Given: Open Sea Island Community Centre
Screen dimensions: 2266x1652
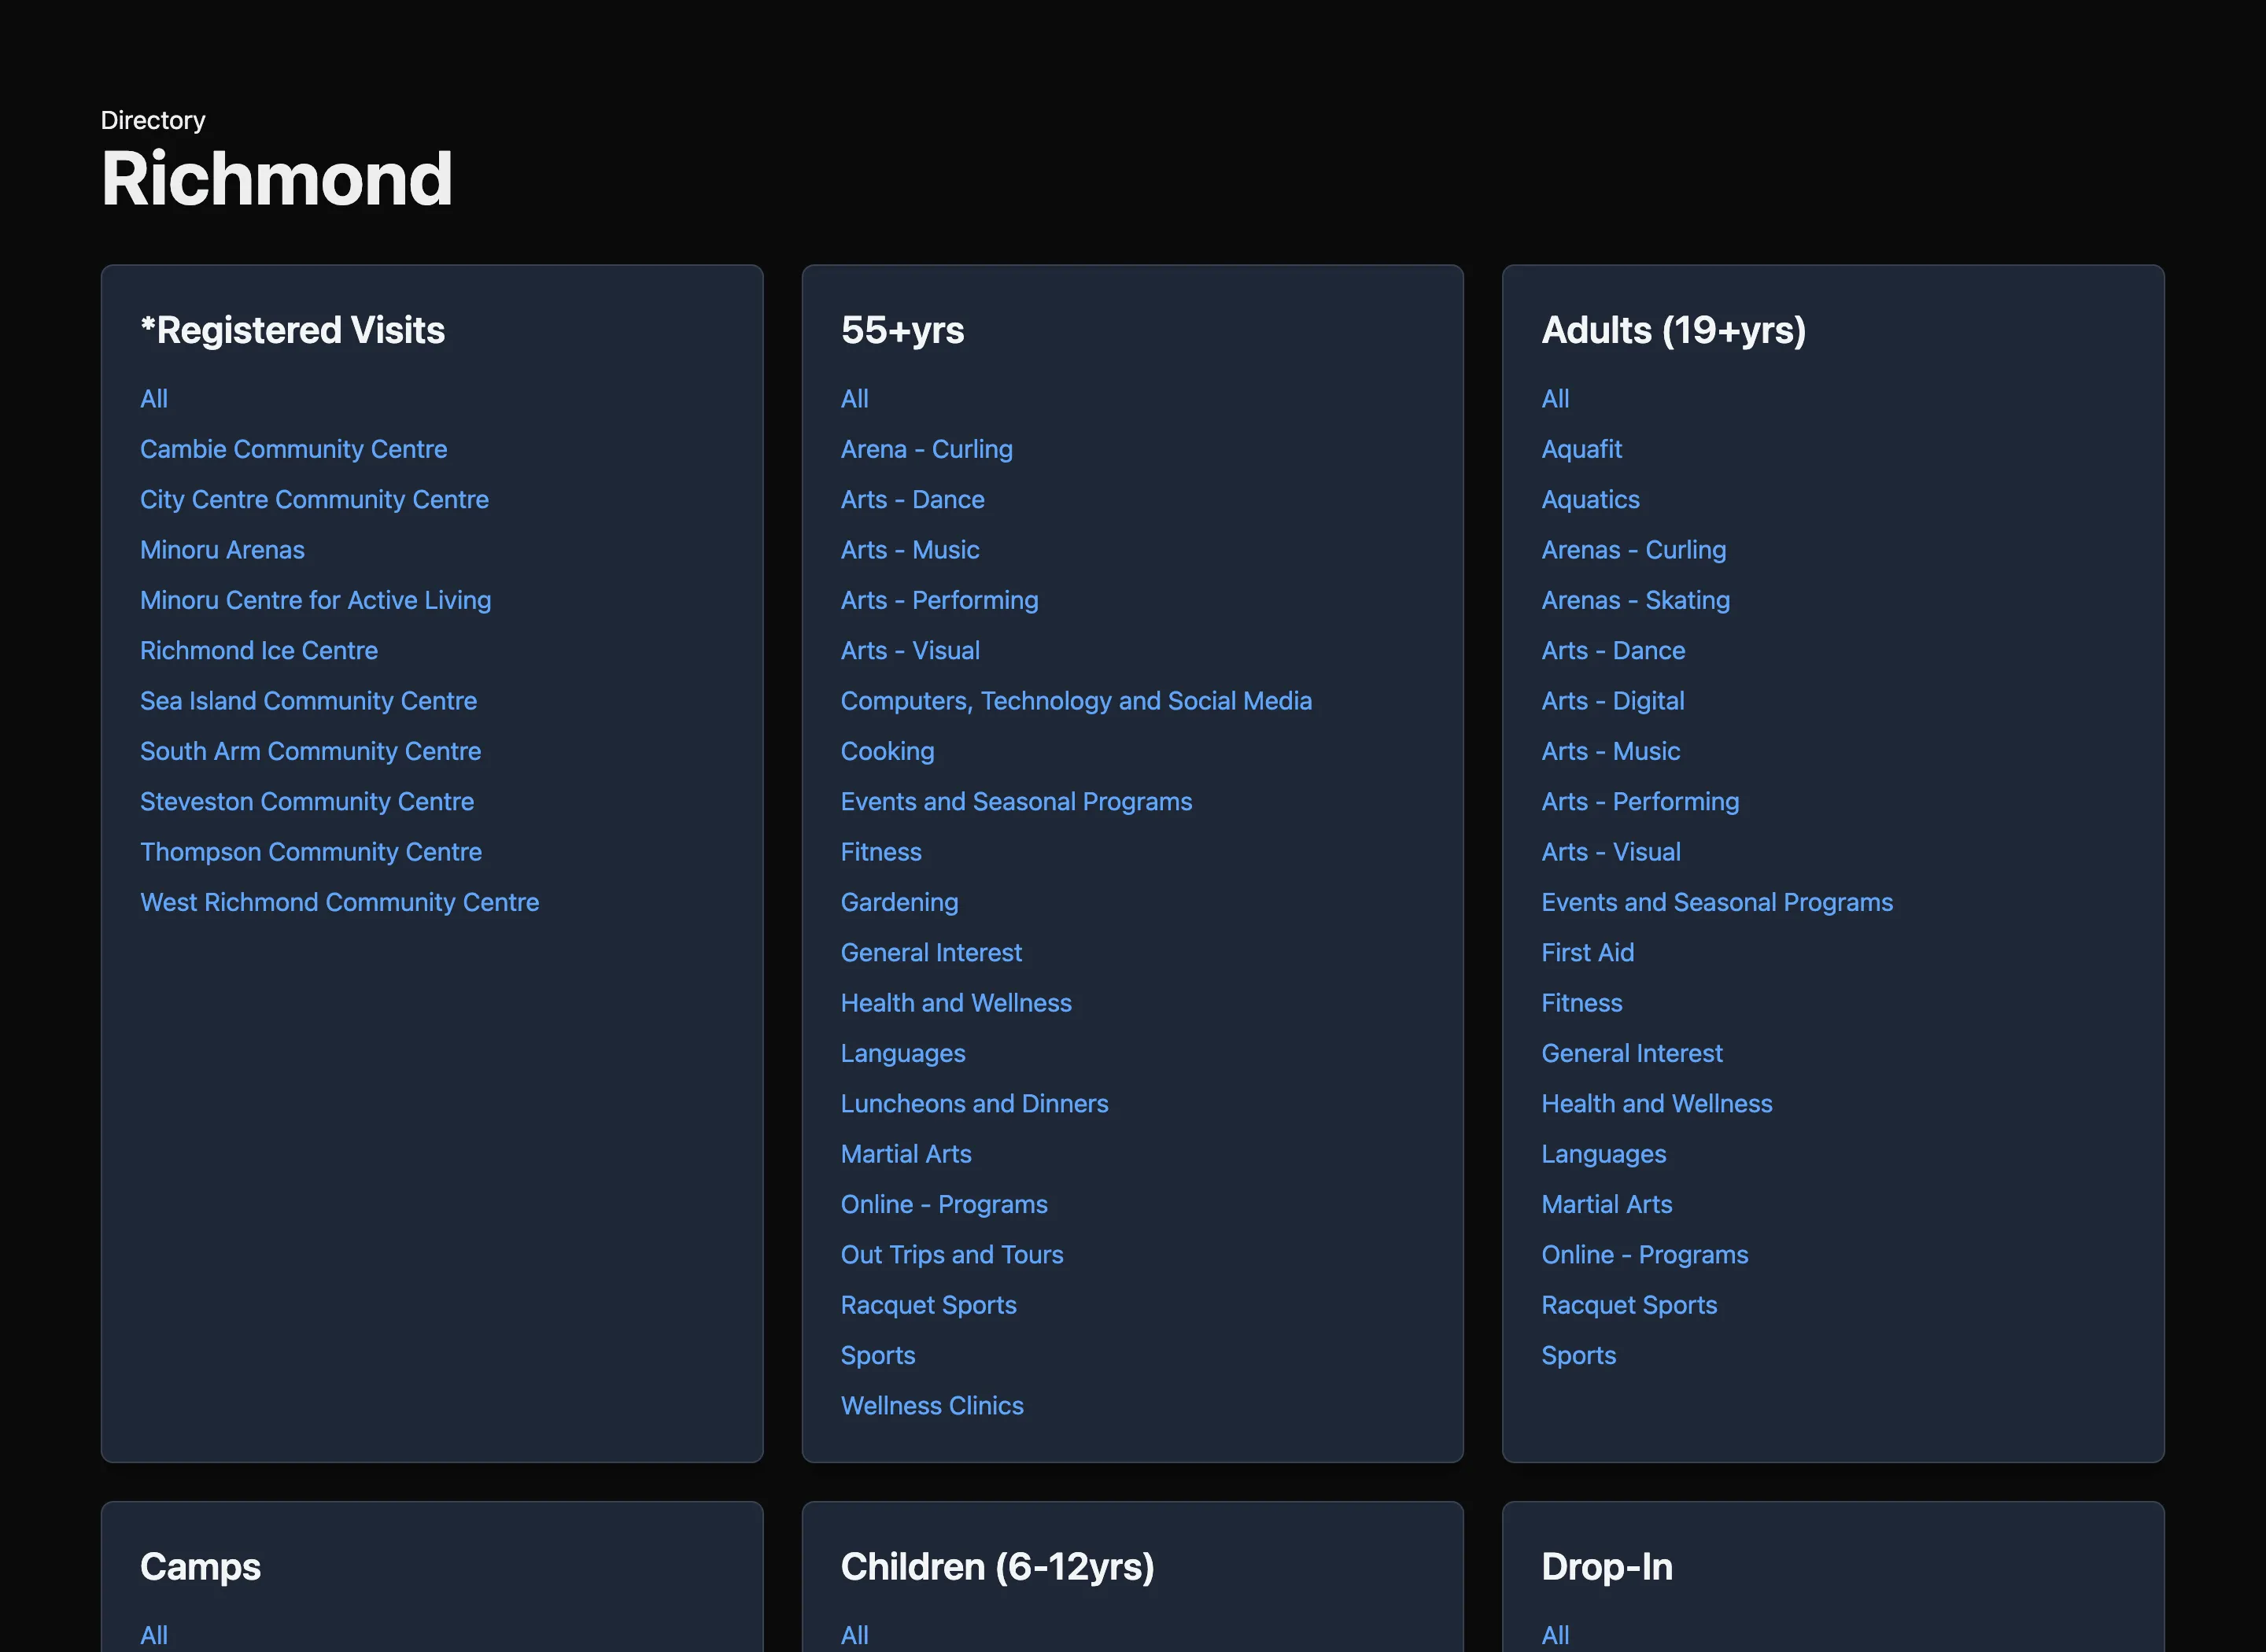Looking at the screenshot, I should (x=308, y=700).
